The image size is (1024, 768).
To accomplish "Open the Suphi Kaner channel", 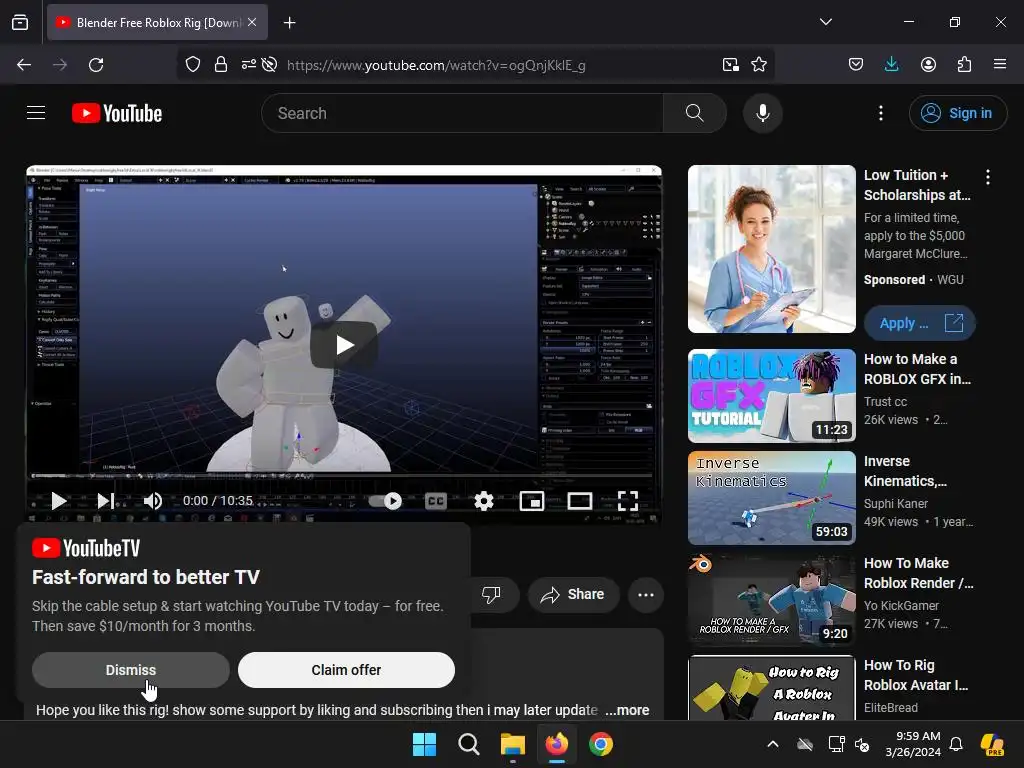I will [895, 504].
